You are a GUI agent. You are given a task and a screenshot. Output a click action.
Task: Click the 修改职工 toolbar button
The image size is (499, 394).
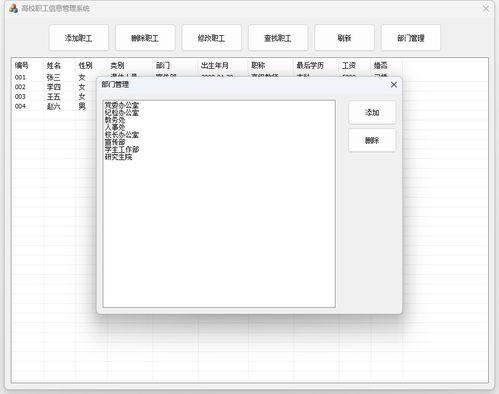click(211, 38)
